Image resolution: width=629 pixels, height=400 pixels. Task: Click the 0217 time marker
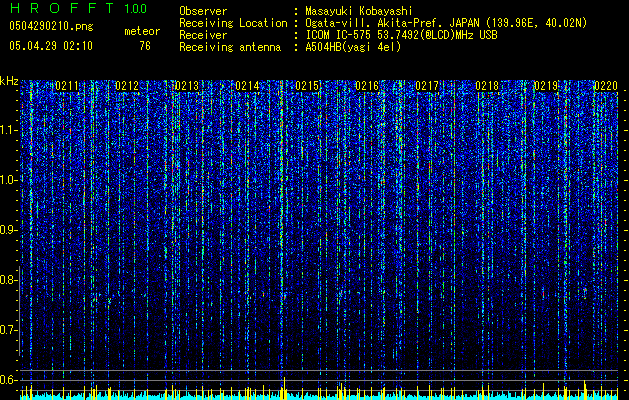[427, 86]
